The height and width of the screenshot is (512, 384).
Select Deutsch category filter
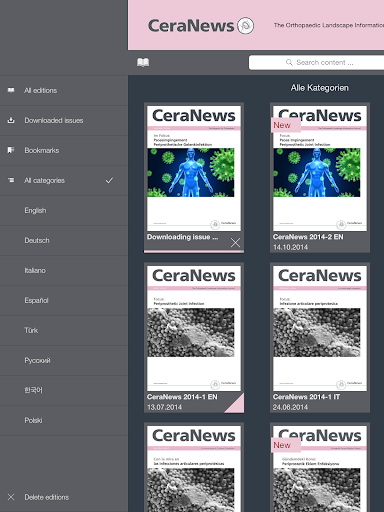pyautogui.click(x=64, y=241)
